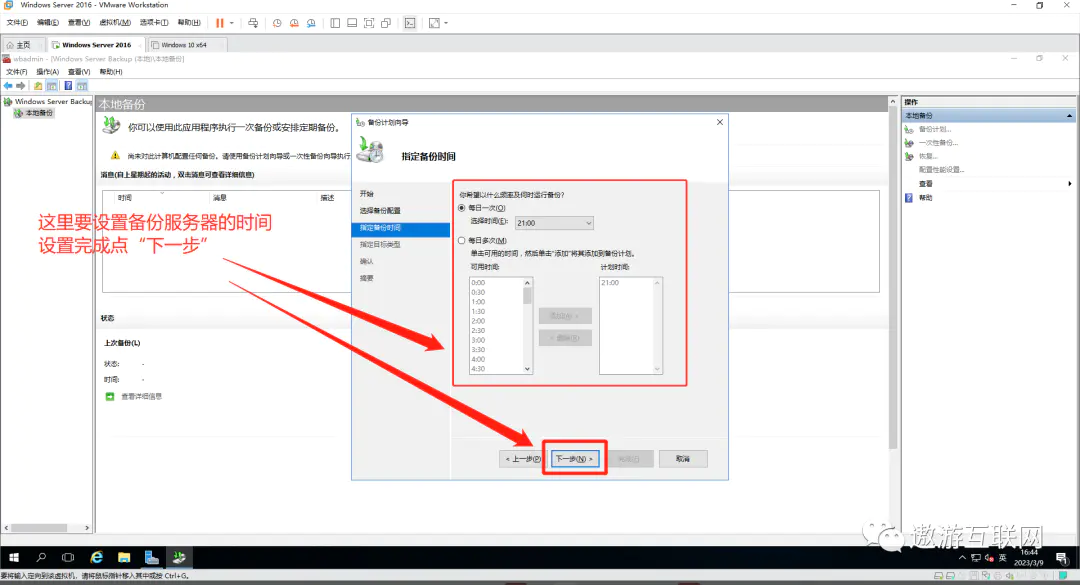
Task: Select 本地备份 in the left tree
Action: pos(40,113)
